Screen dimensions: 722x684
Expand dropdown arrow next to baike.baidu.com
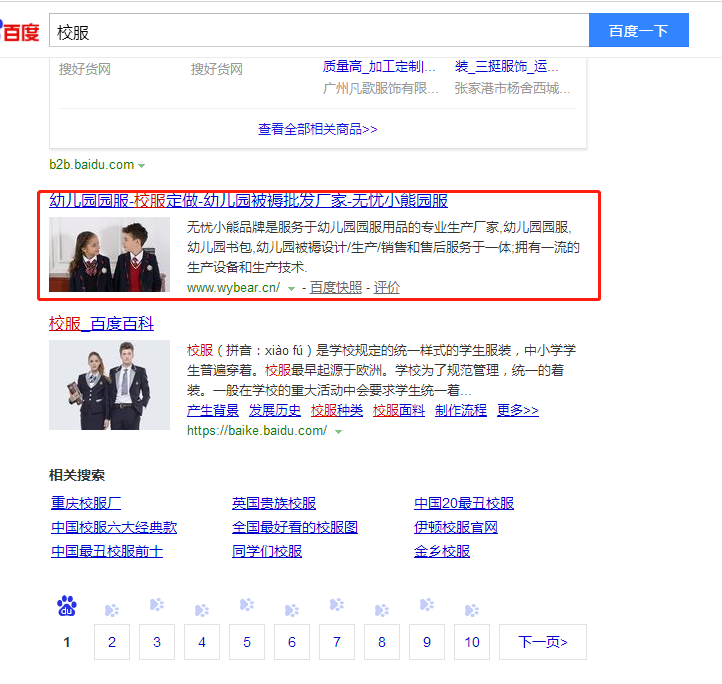(x=338, y=432)
